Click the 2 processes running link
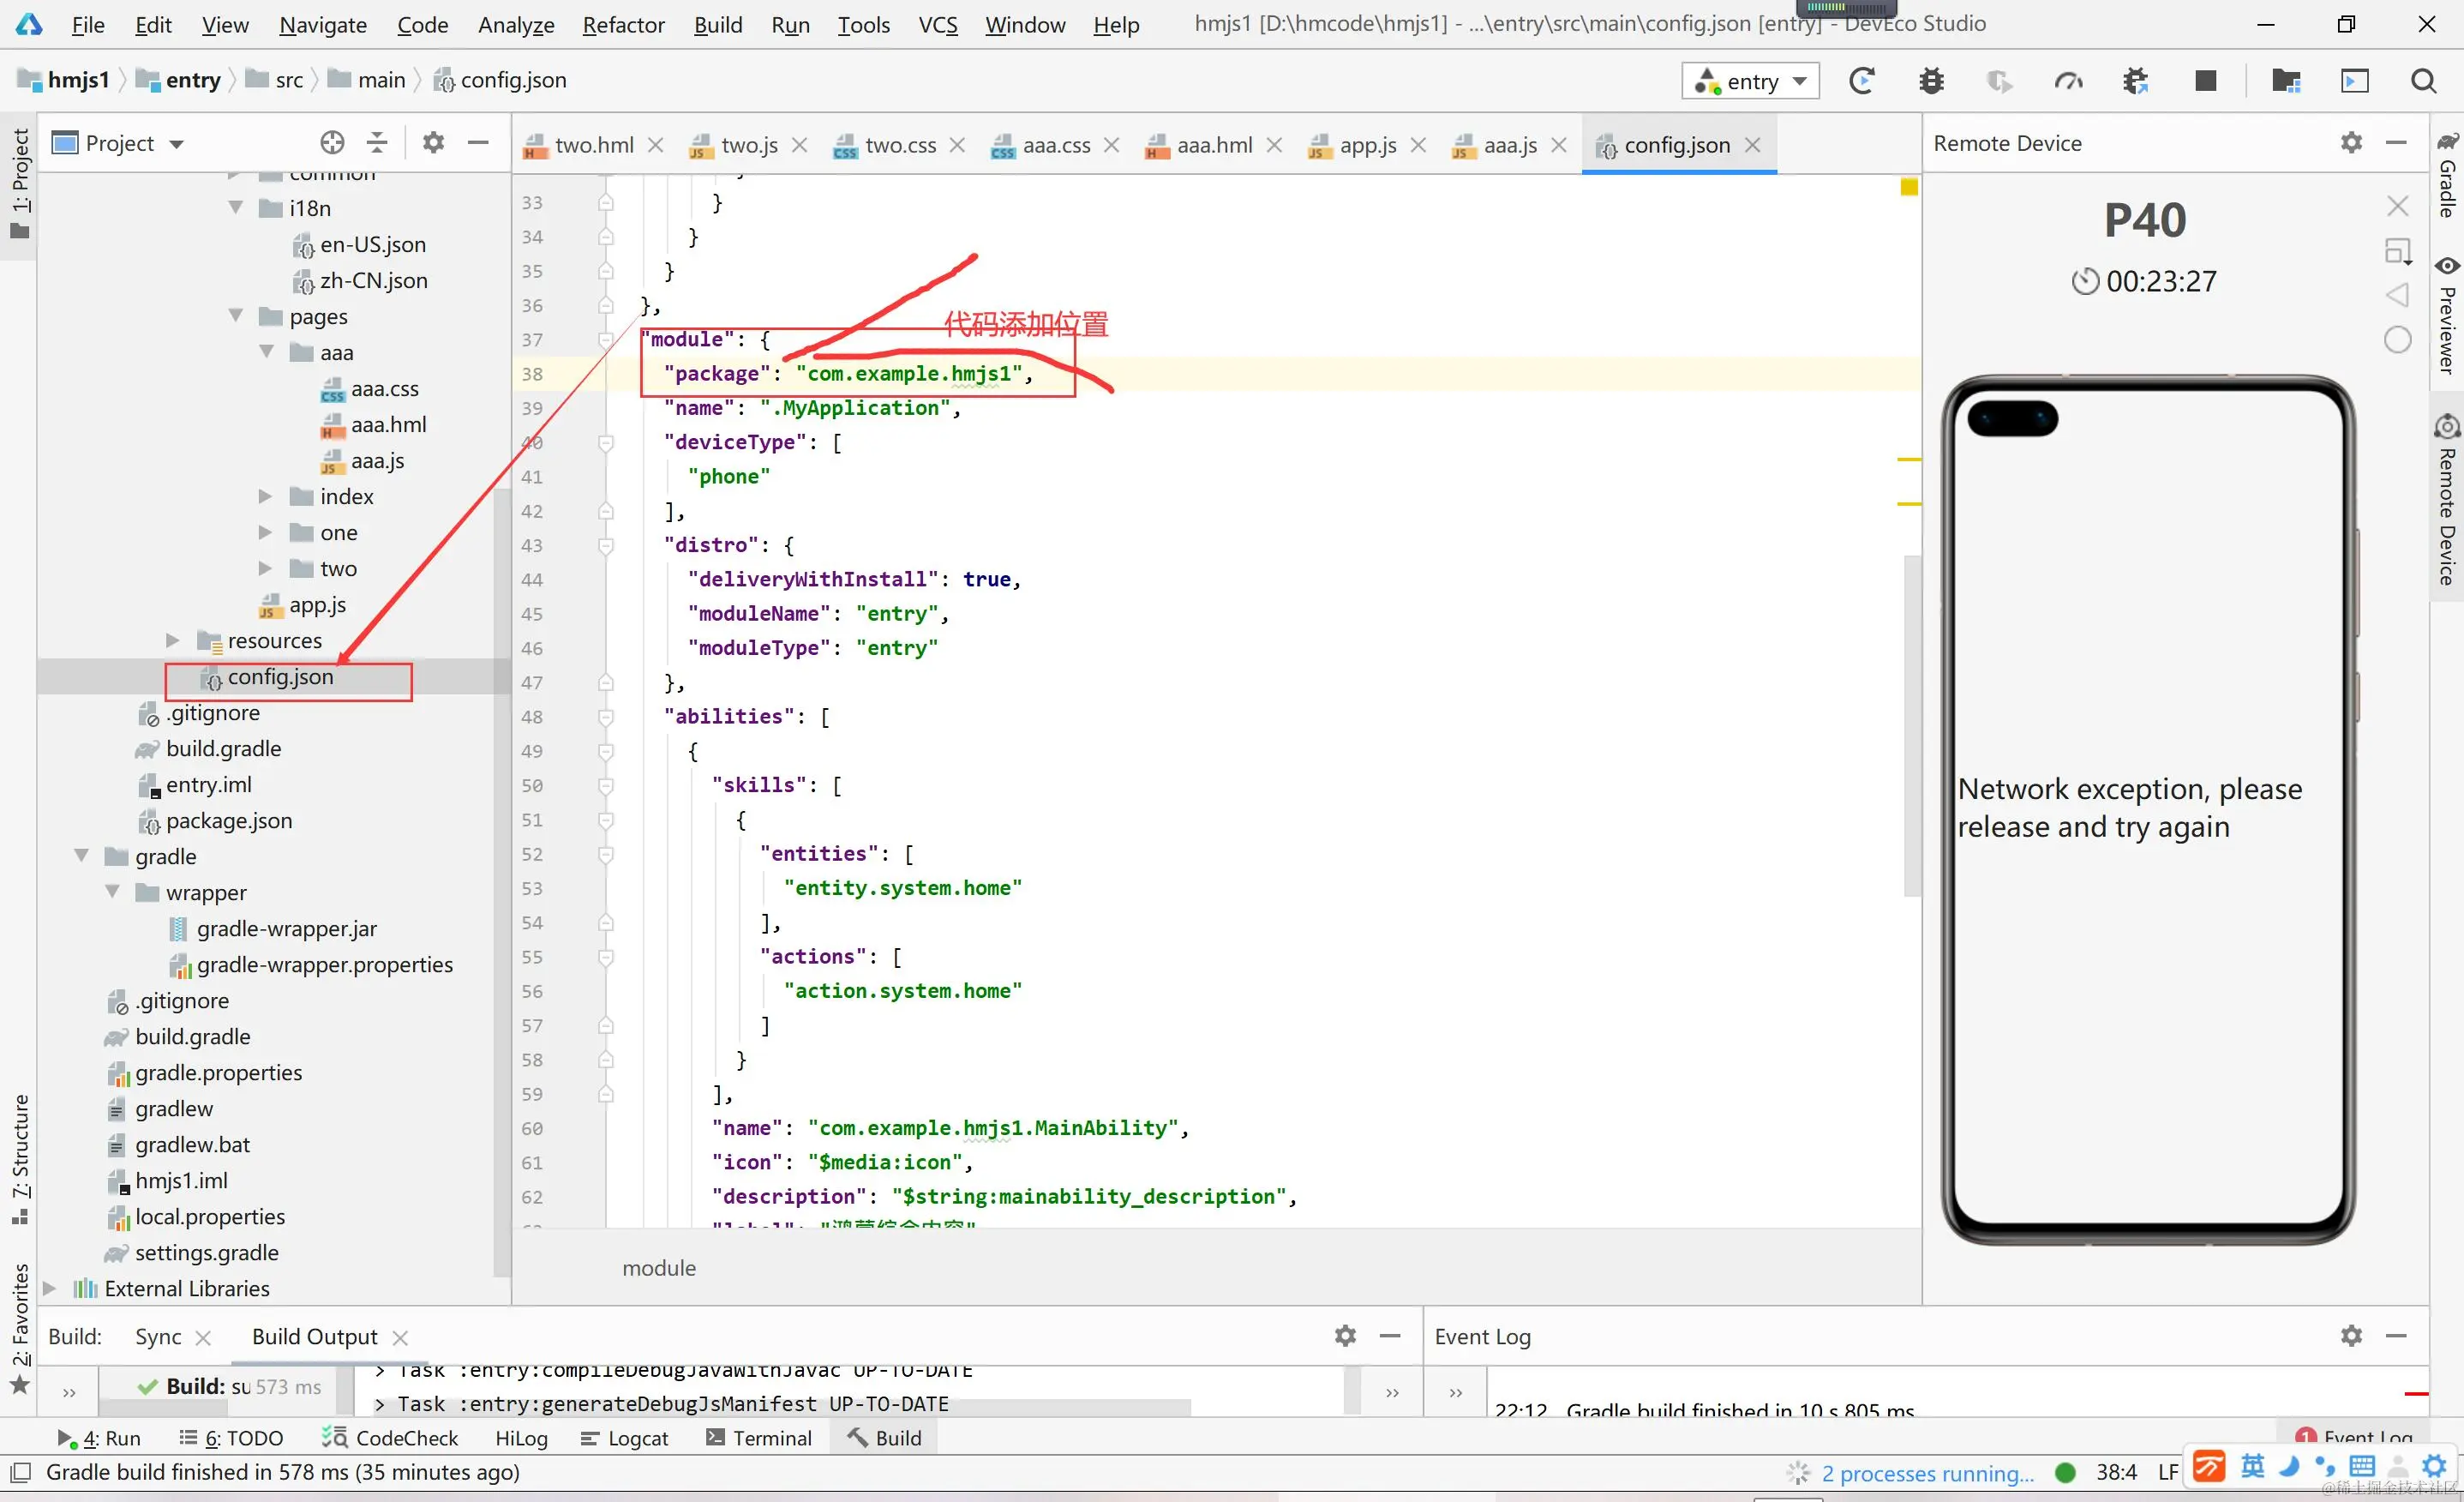 pyautogui.click(x=1927, y=1473)
